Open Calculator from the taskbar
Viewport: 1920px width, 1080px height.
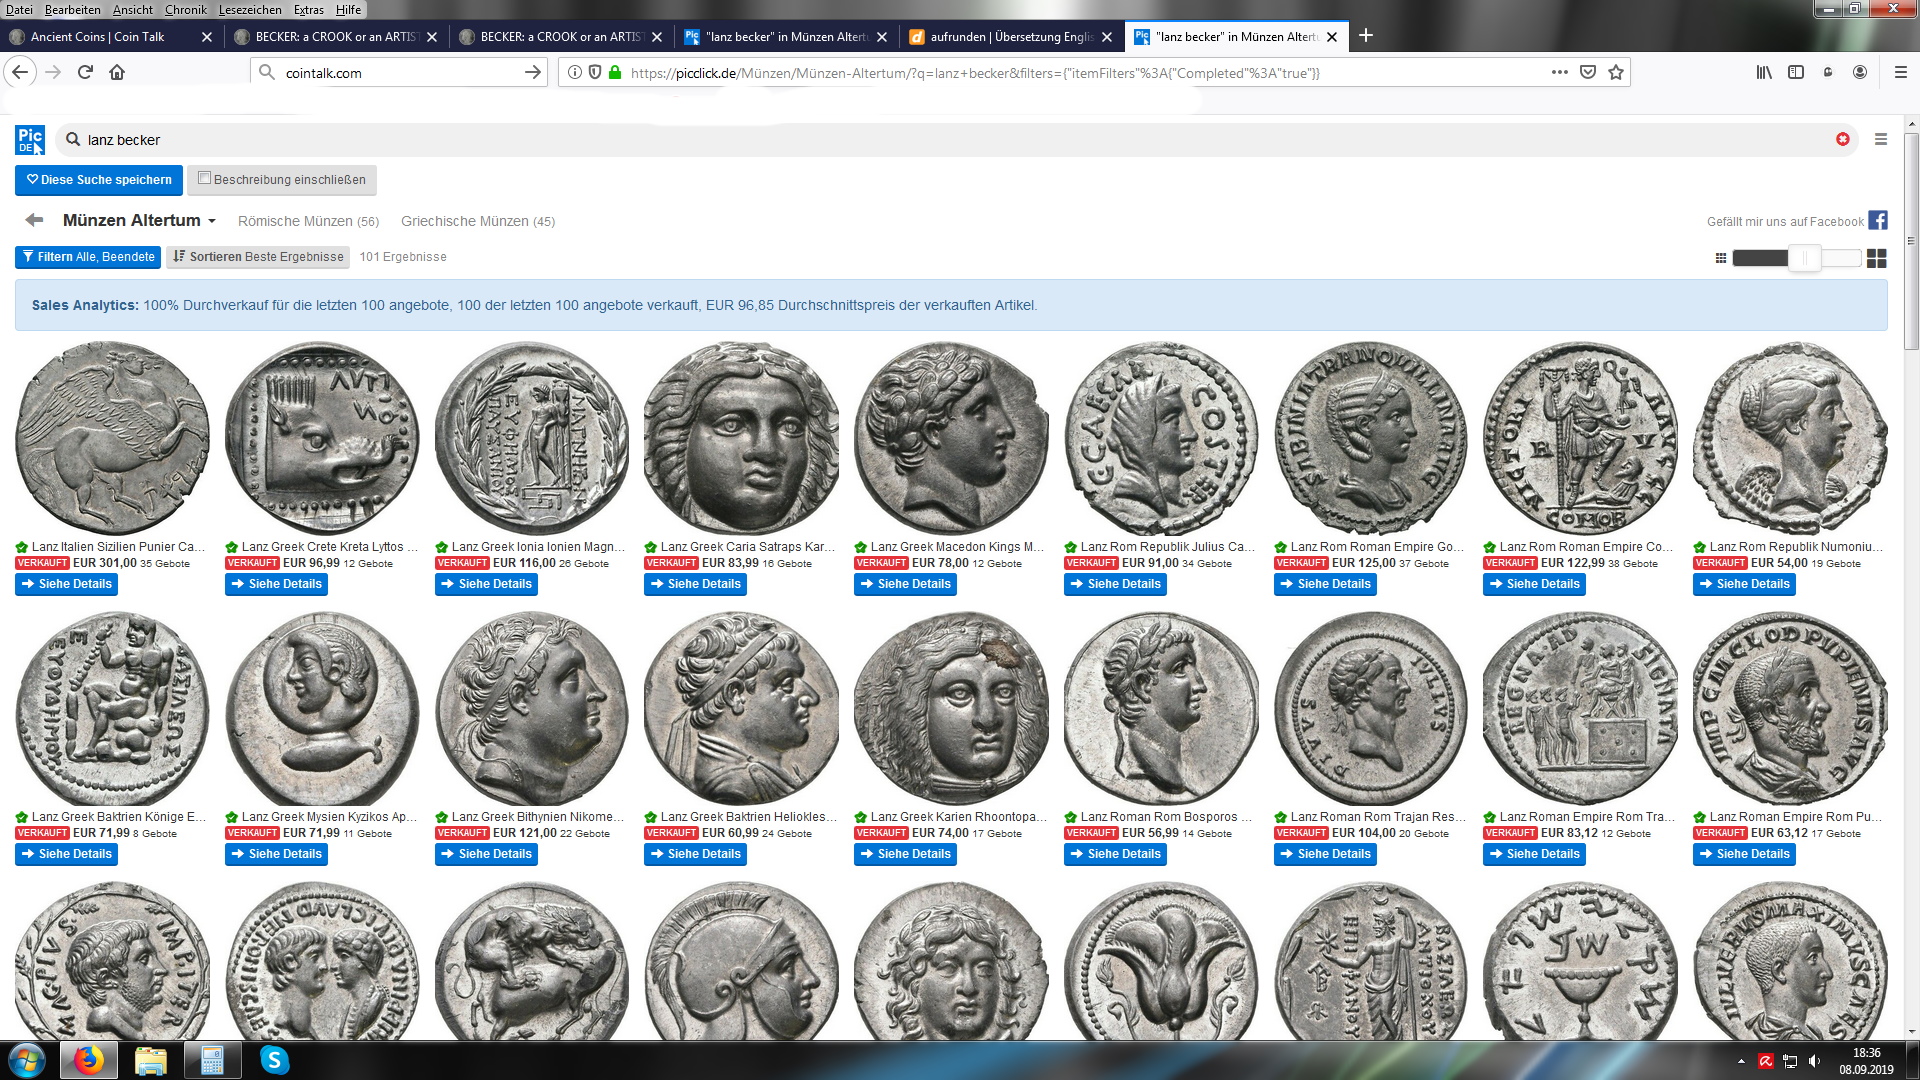(212, 1060)
